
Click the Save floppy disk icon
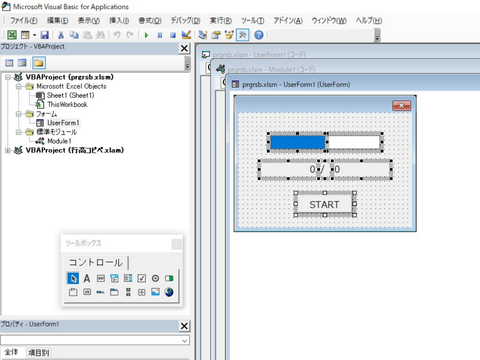[45, 35]
